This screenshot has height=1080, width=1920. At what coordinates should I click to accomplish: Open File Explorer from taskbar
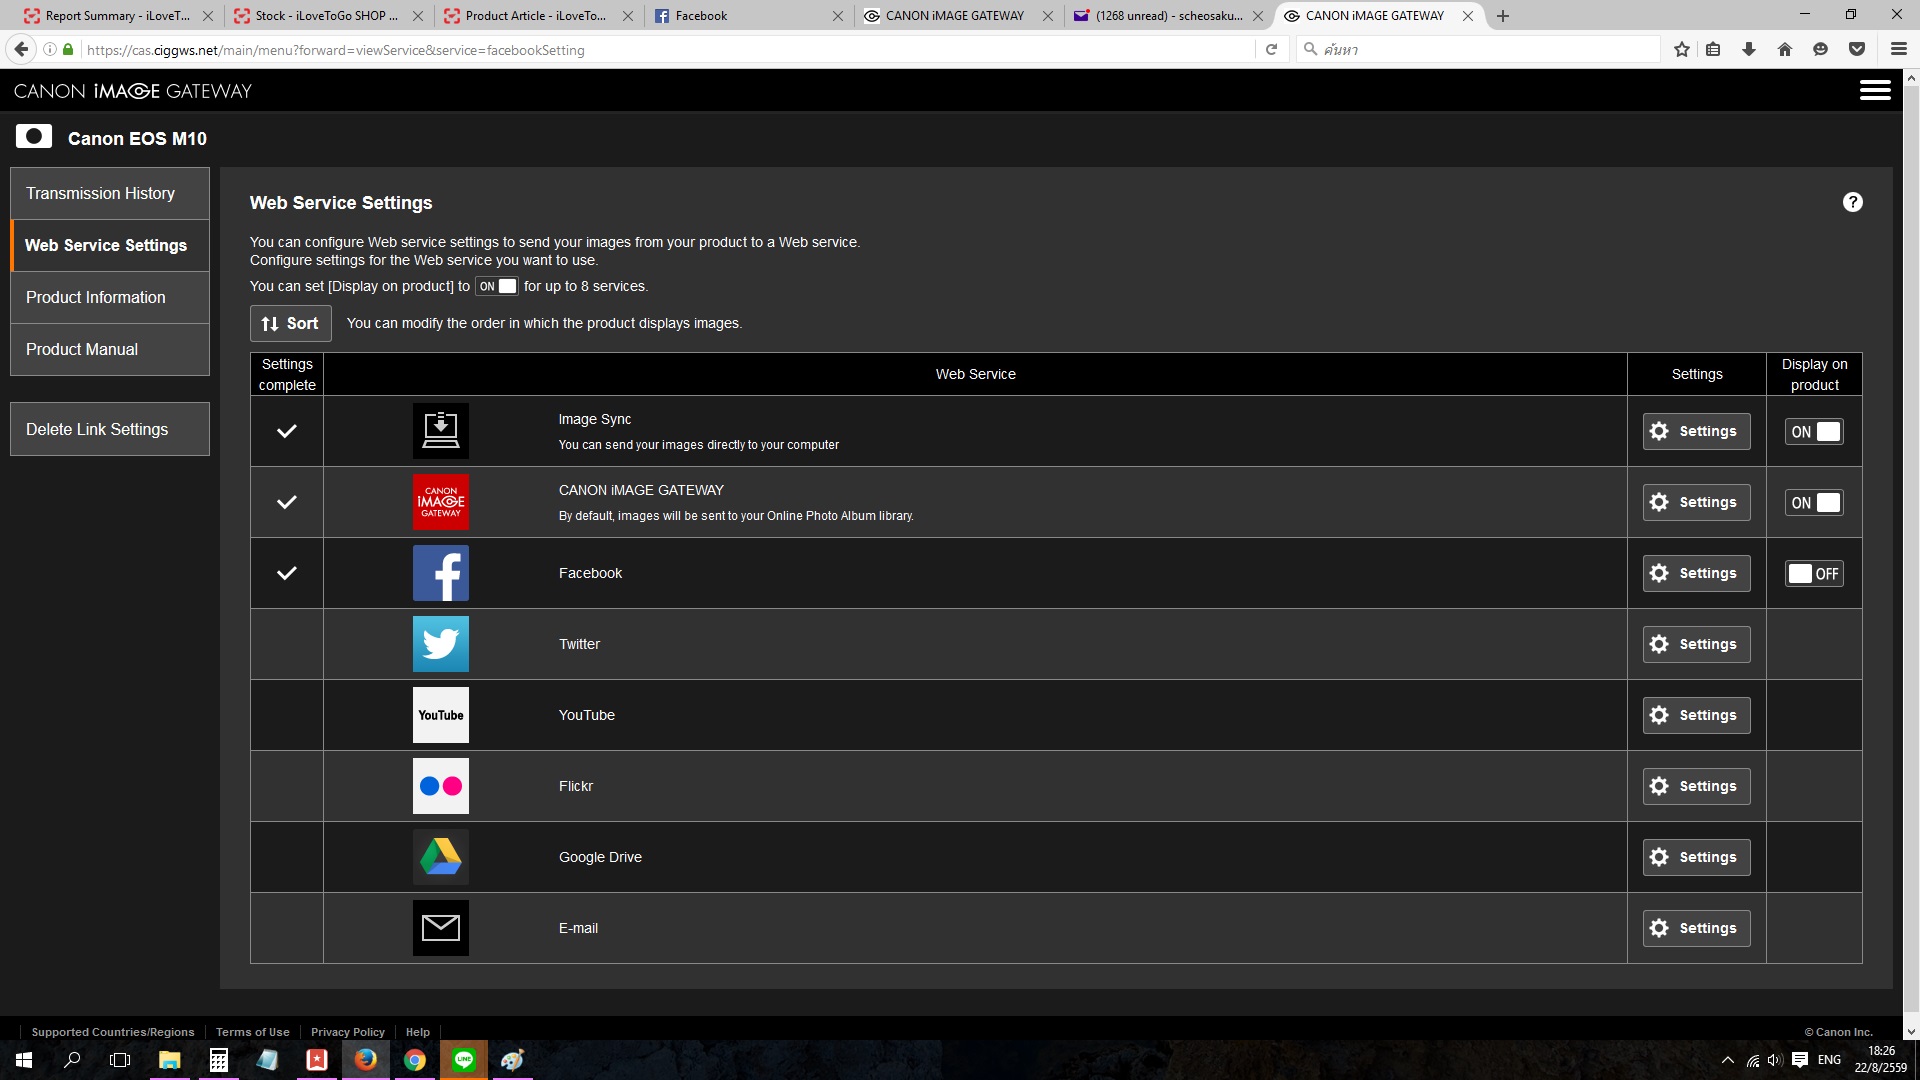coord(170,1060)
